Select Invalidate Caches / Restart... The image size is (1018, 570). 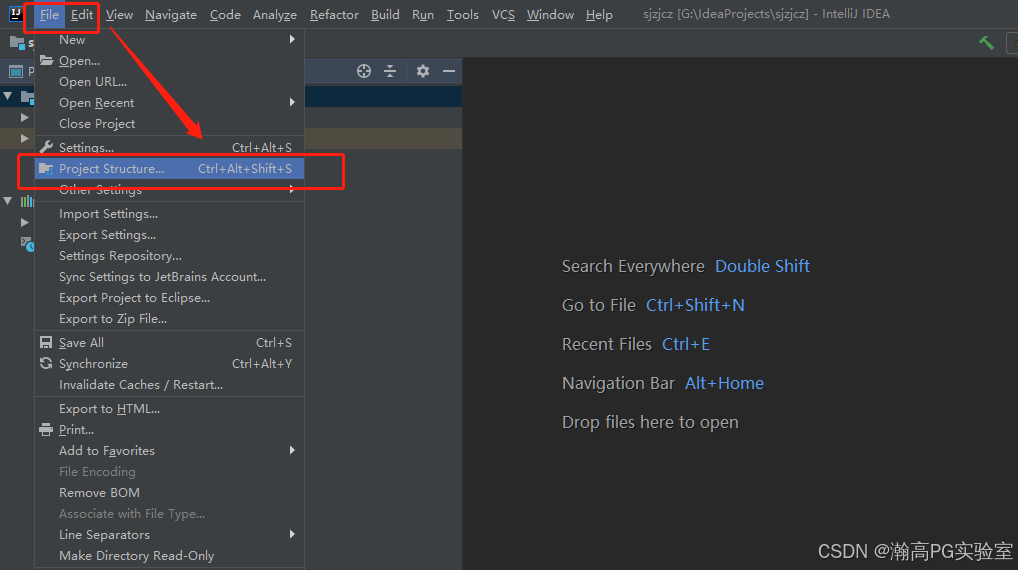click(x=169, y=384)
